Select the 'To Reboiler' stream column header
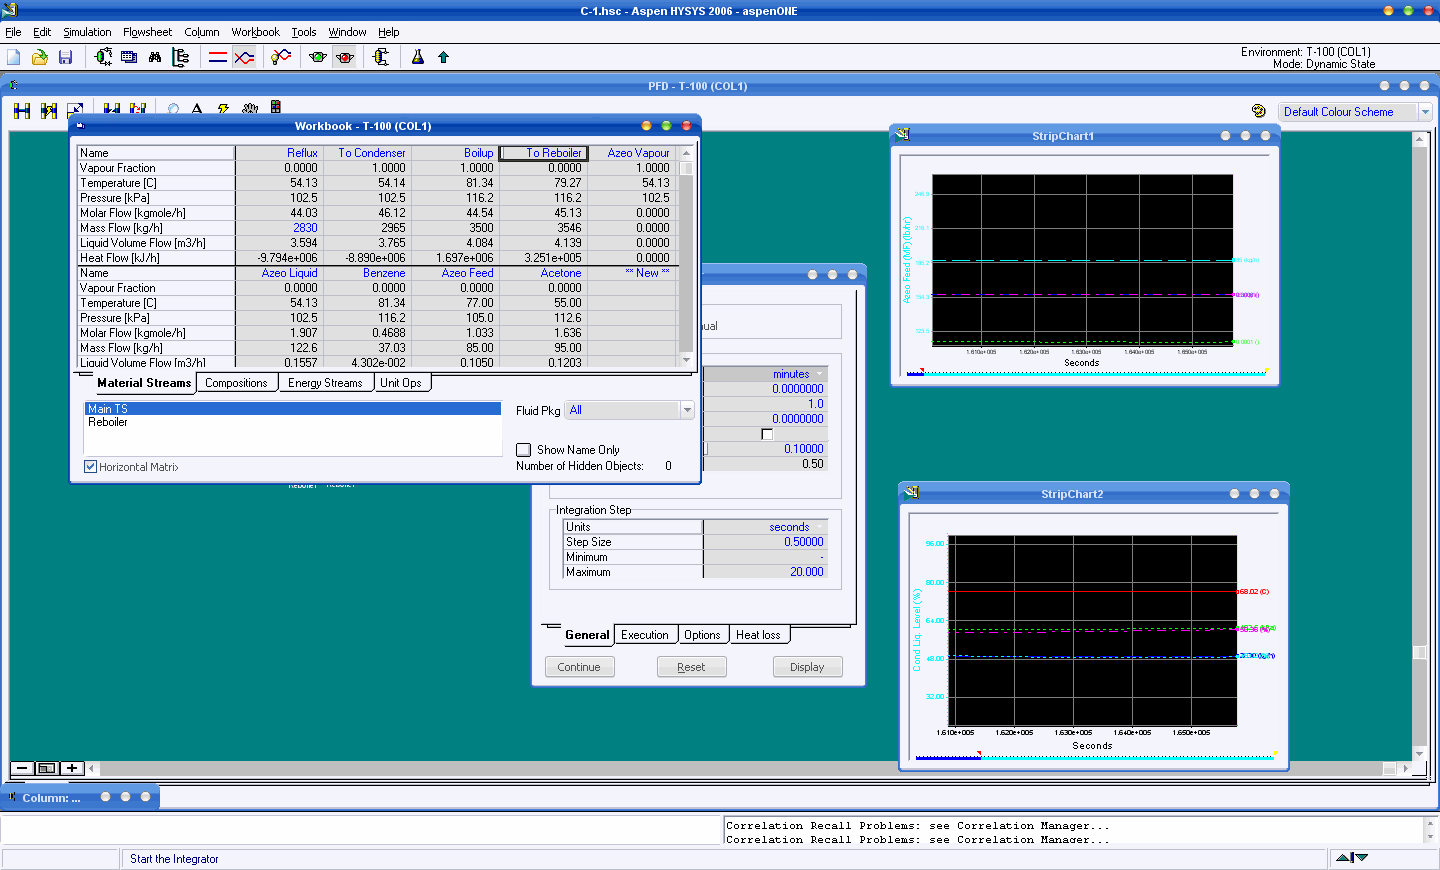 pos(543,153)
